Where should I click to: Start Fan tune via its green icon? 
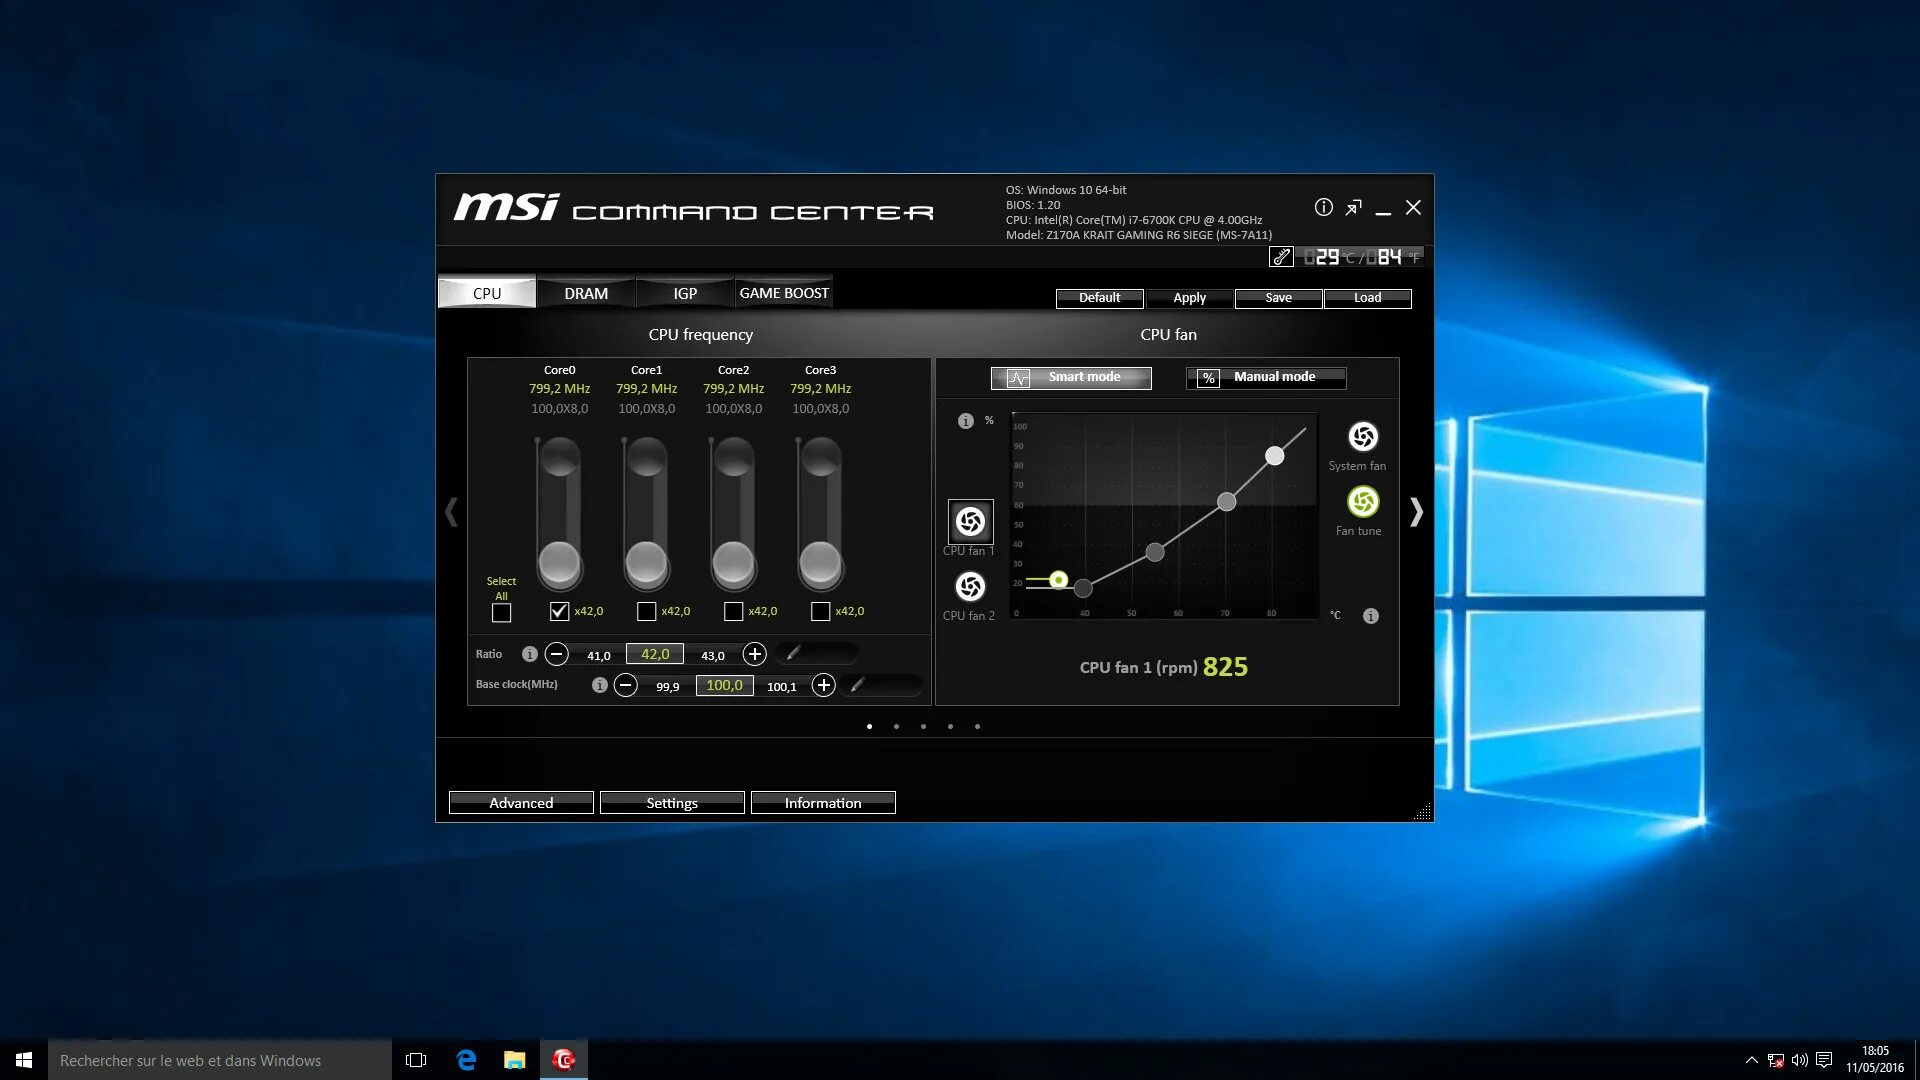[1363, 502]
